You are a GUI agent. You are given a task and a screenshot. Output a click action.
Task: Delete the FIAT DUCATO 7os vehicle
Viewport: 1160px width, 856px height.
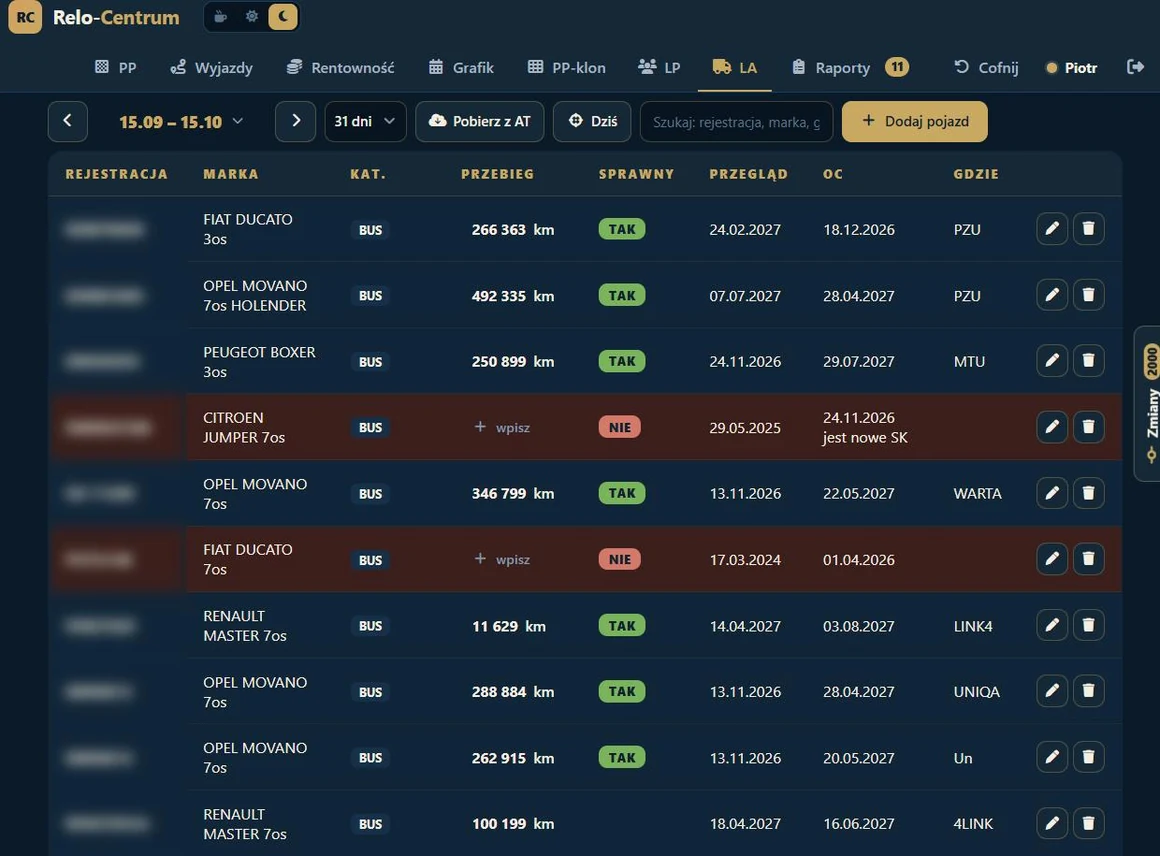point(1088,559)
